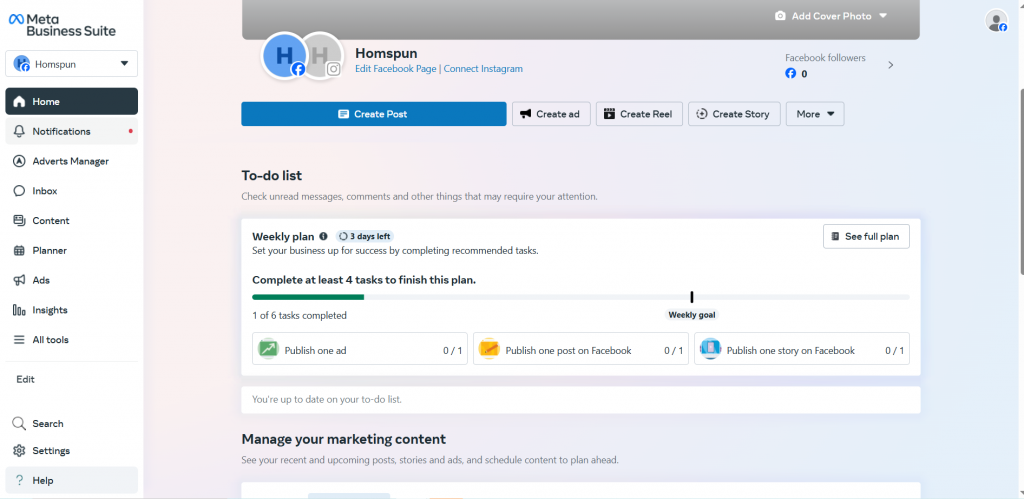Go to Home in sidebar
The width and height of the screenshot is (1024, 499).
[x=72, y=101]
